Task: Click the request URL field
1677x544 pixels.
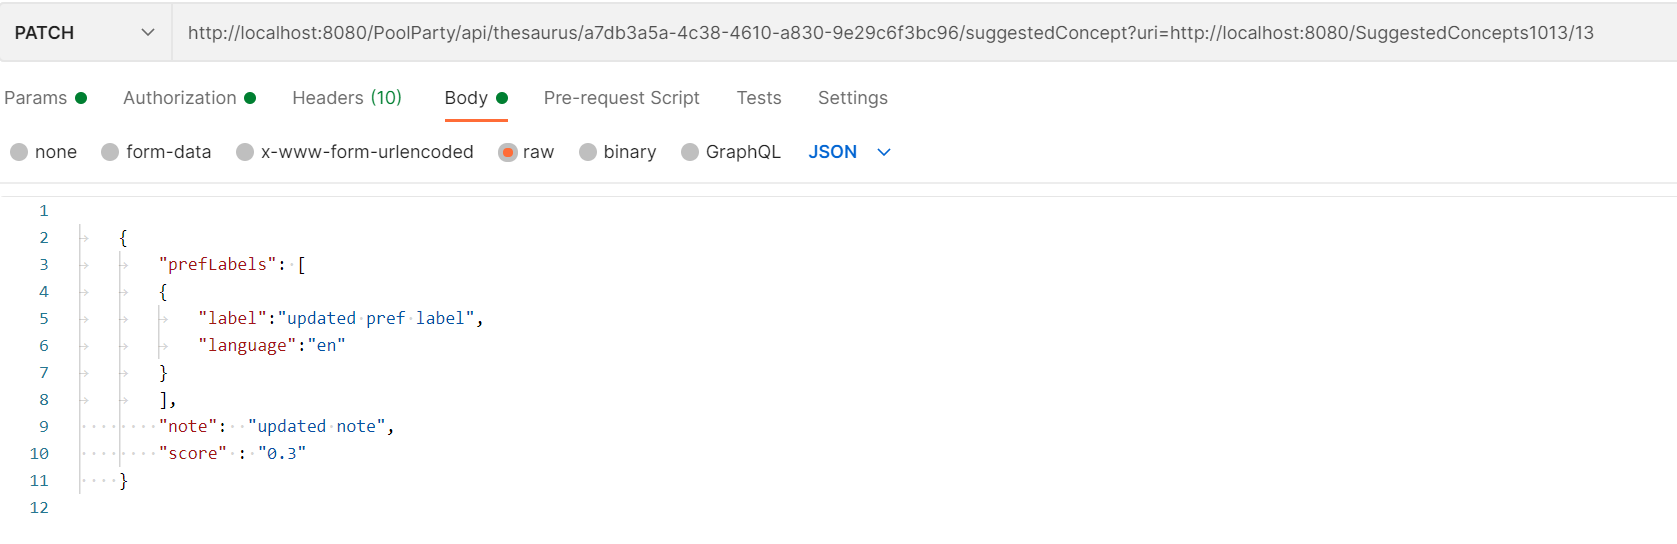Action: [890, 33]
